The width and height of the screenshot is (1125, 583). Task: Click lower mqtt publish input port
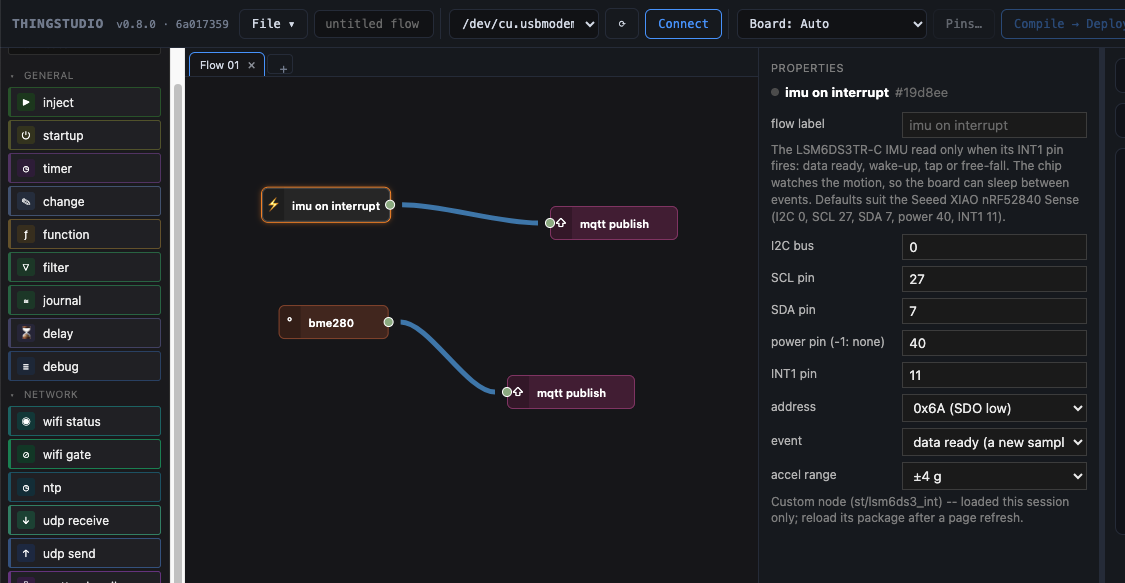point(507,392)
